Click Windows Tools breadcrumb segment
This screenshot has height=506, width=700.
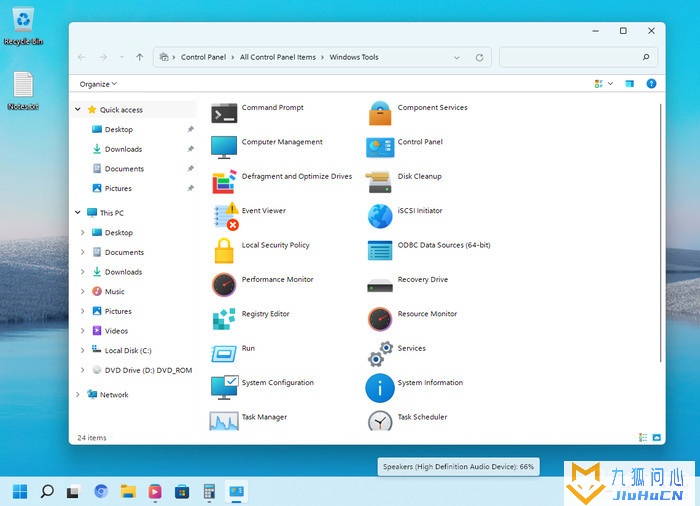(354, 57)
